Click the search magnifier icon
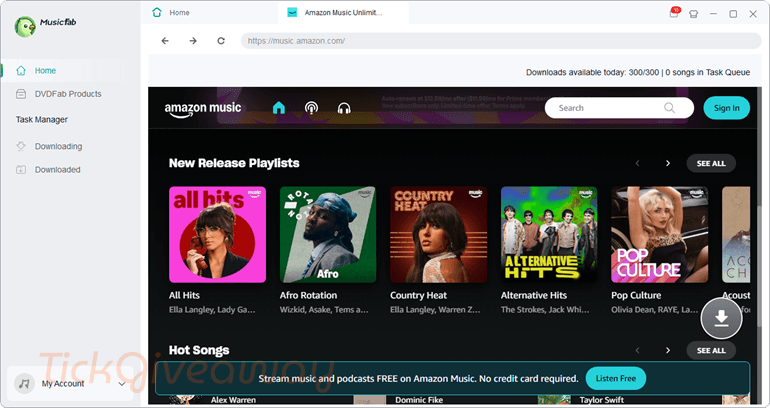 [669, 108]
